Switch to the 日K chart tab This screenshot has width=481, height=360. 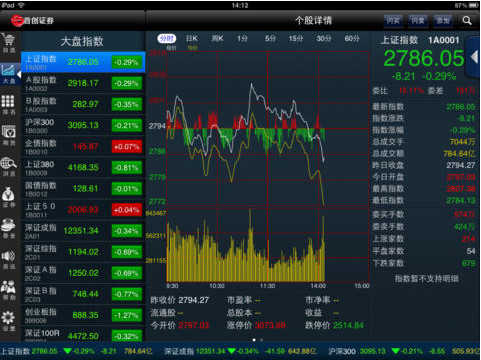(x=192, y=39)
